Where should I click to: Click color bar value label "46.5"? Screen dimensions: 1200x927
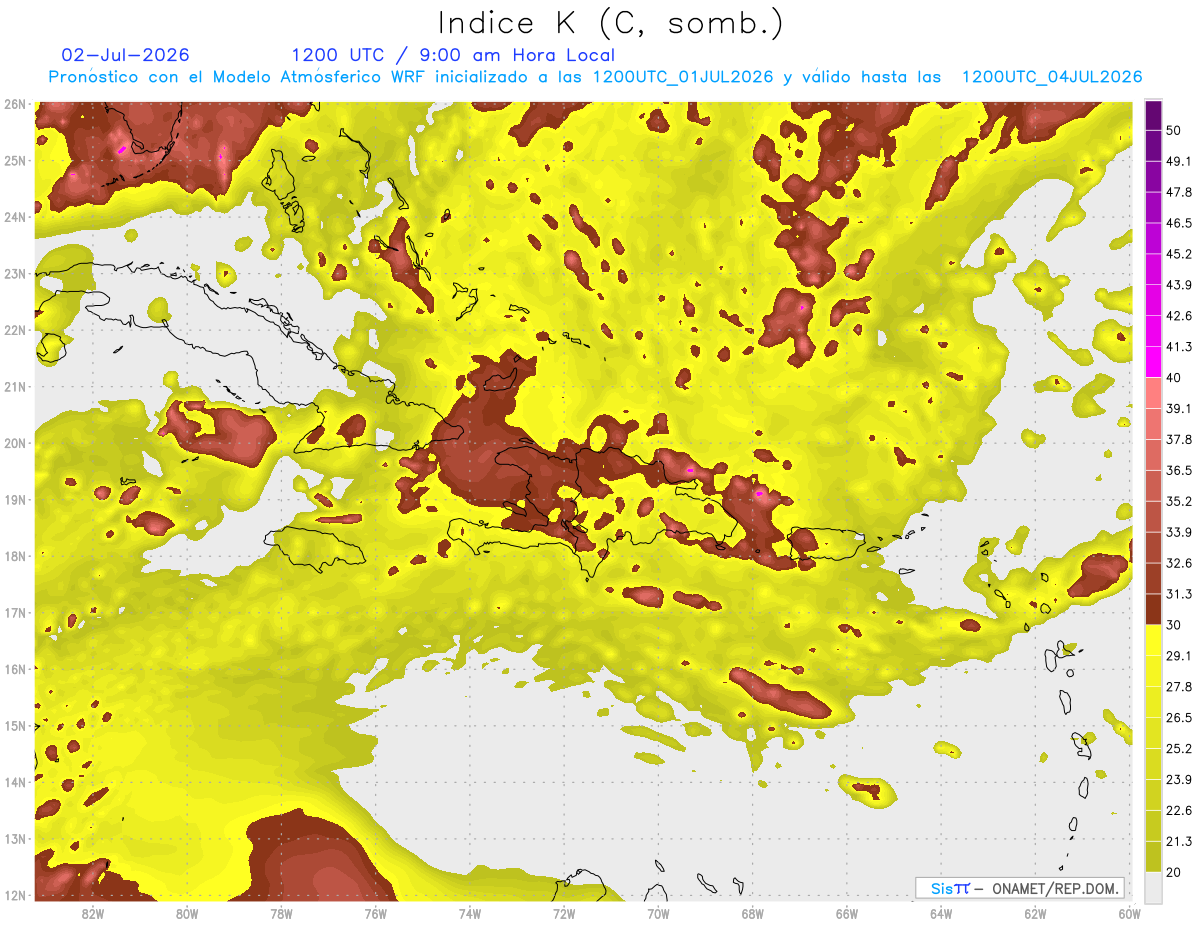coord(1179,223)
